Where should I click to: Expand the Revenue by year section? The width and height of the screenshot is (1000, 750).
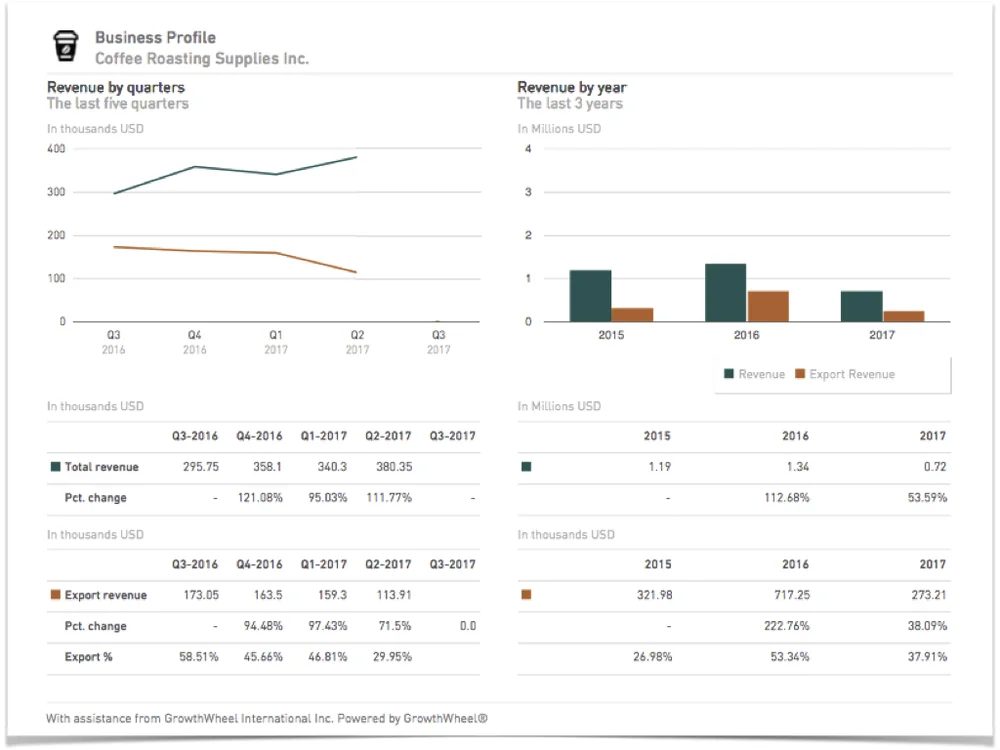tap(570, 87)
